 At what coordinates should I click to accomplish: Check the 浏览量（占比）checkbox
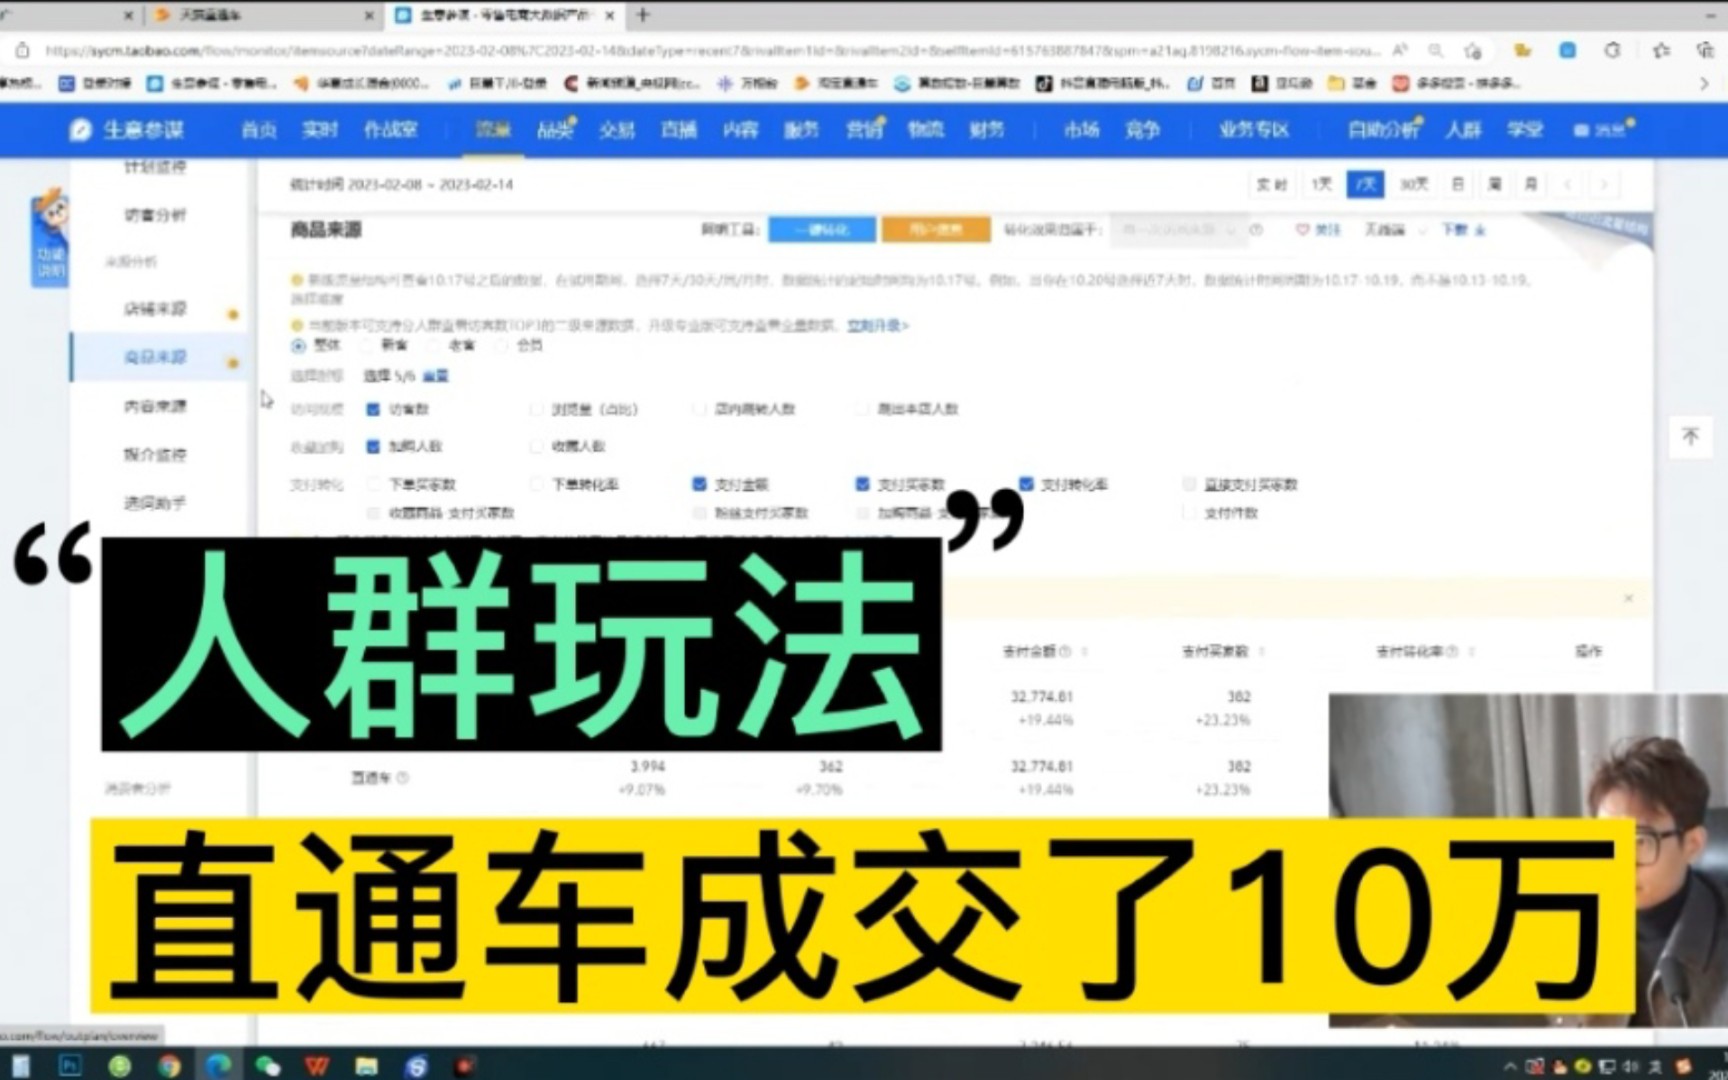tap(536, 409)
